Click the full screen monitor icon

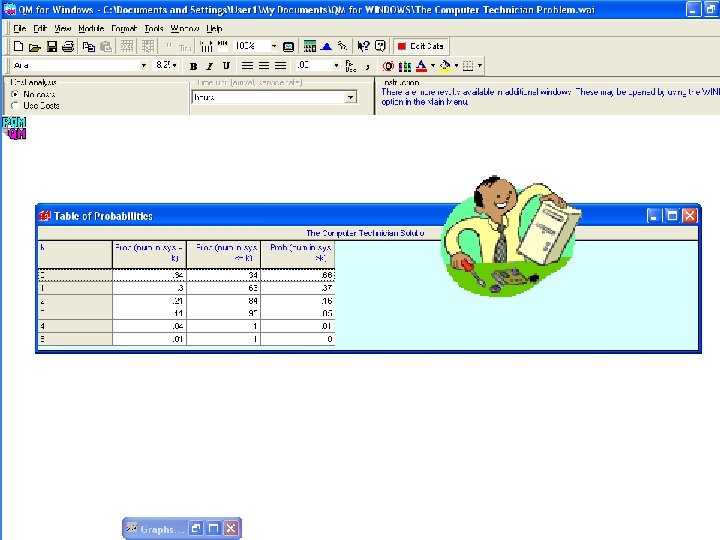click(x=288, y=46)
